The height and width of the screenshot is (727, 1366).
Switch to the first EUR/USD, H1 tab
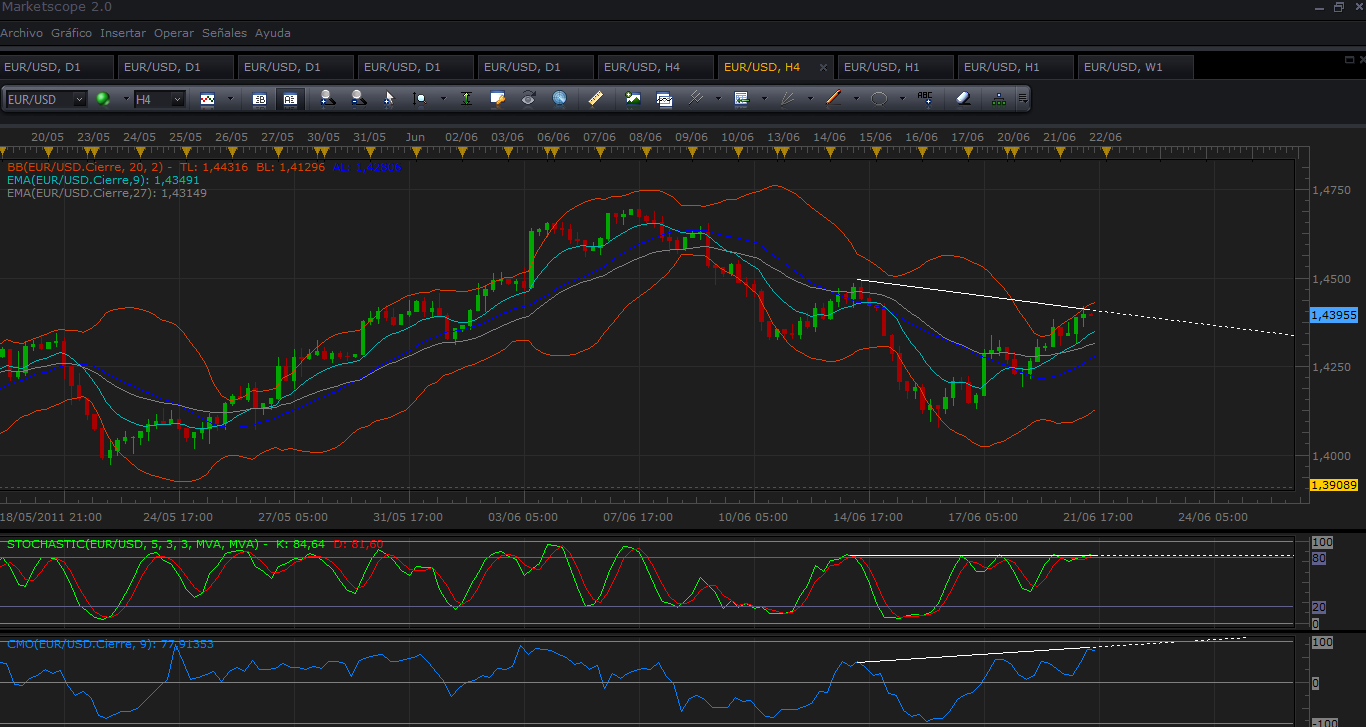pos(894,67)
